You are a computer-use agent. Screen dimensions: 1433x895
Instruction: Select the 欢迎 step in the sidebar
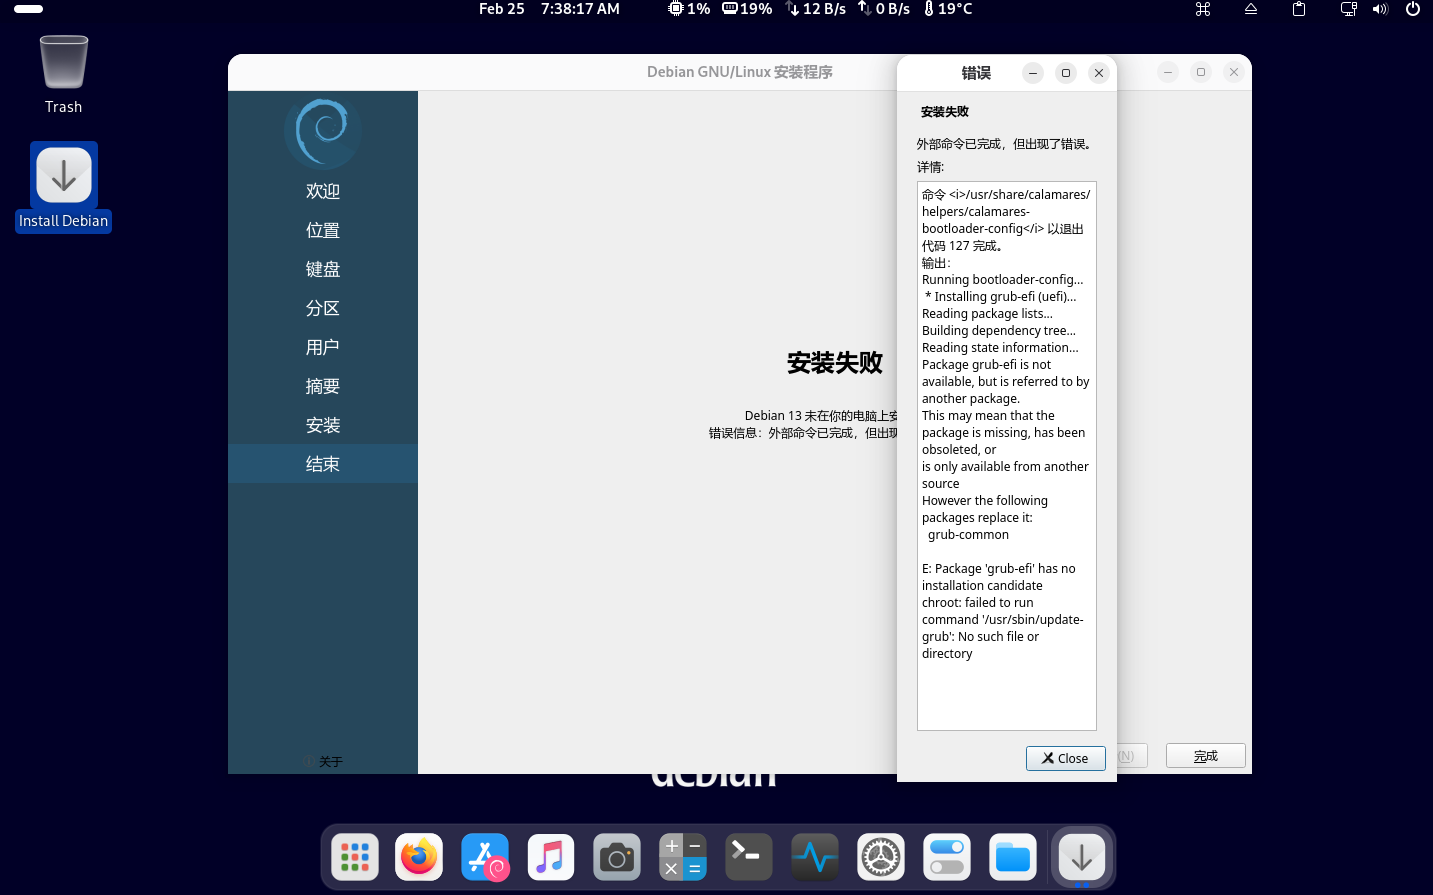tap(323, 191)
